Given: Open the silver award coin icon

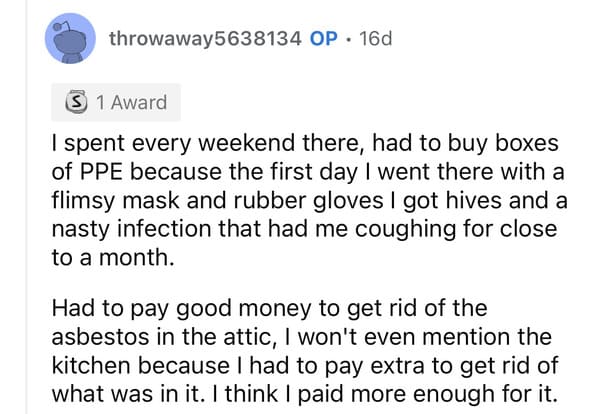Looking at the screenshot, I should tap(76, 102).
